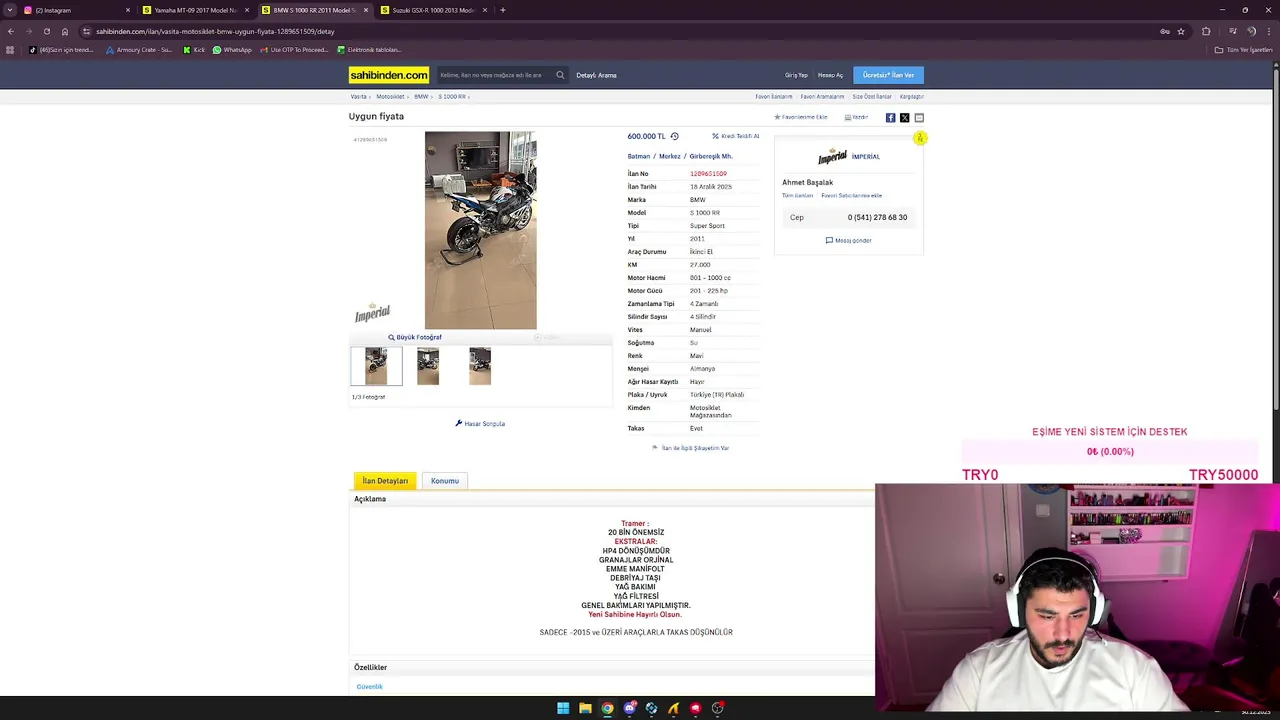Viewport: 1280px width, 720px height.
Task: Click Yazdır print link
Action: click(856, 117)
